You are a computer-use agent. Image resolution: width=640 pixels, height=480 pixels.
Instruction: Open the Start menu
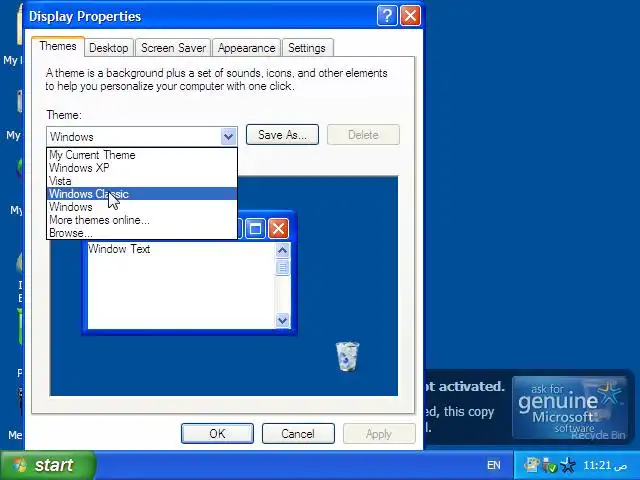coord(47,465)
